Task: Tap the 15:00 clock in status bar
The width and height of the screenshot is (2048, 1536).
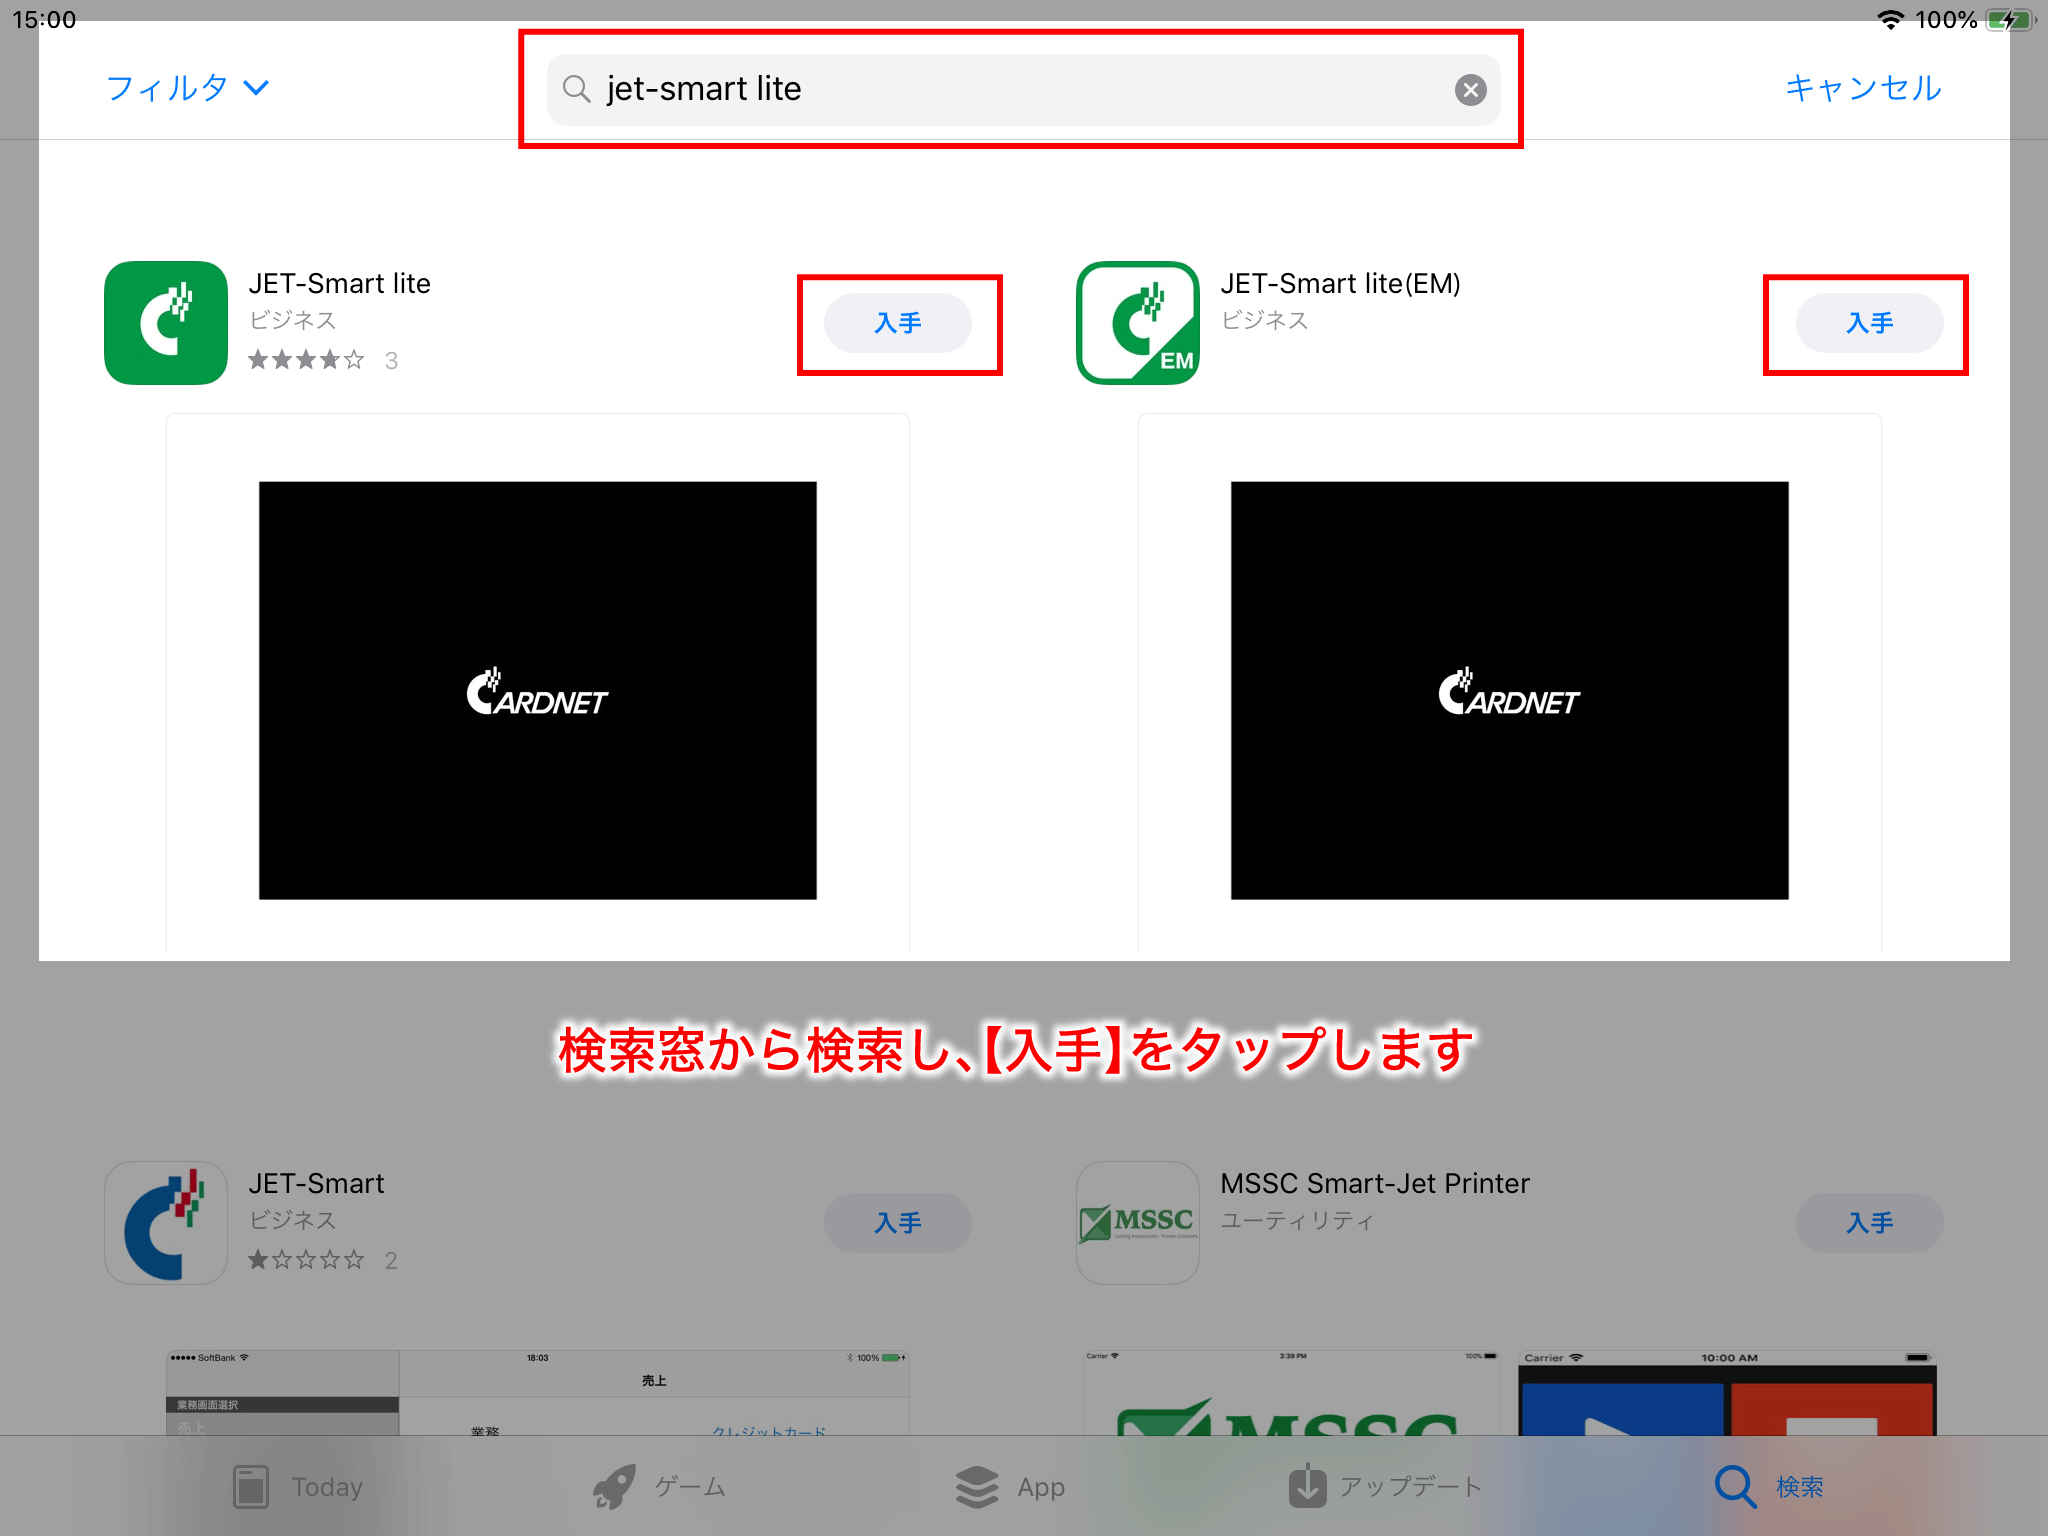Action: click(44, 20)
